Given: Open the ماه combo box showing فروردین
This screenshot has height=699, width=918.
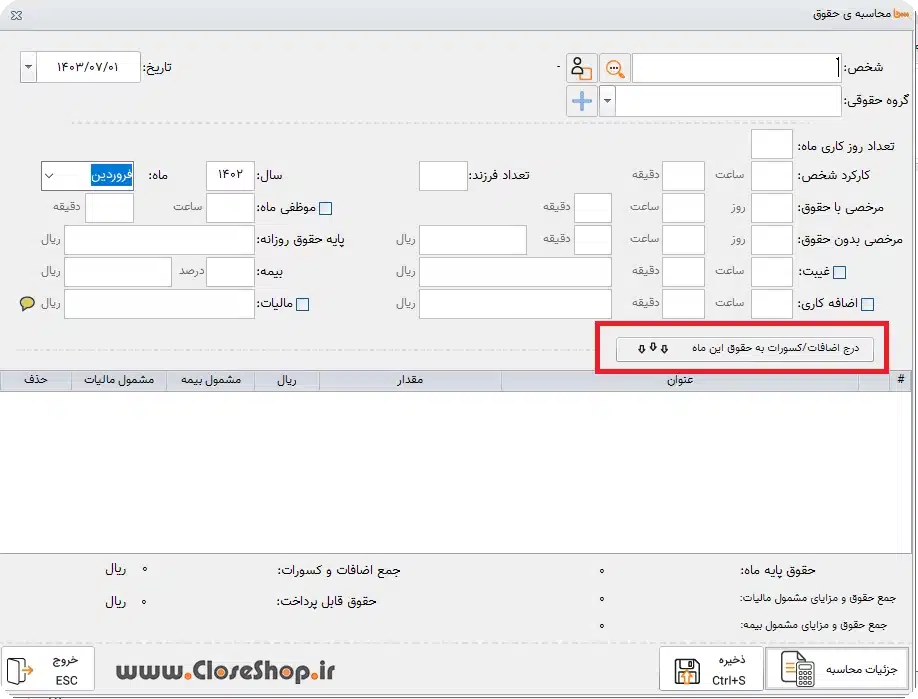Looking at the screenshot, I should tap(87, 176).
